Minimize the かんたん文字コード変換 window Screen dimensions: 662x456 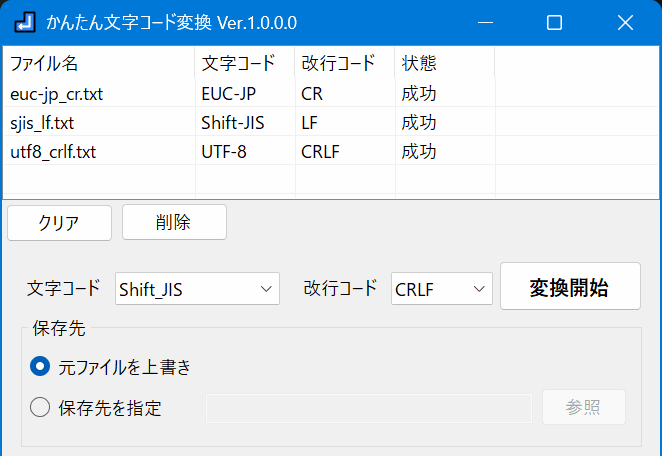[485, 22]
